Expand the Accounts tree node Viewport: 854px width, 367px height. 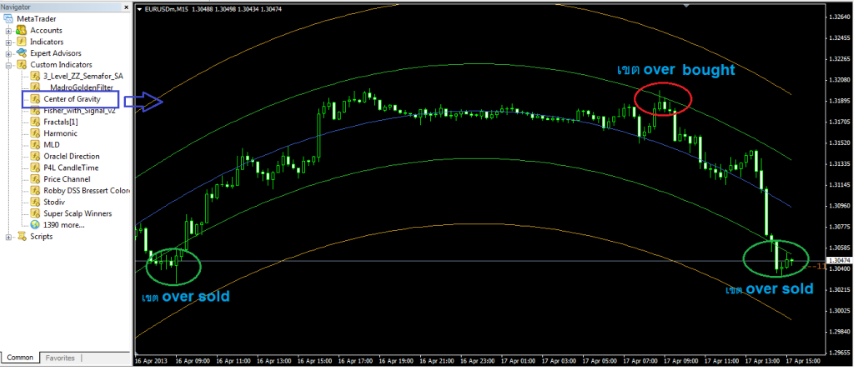coord(8,30)
